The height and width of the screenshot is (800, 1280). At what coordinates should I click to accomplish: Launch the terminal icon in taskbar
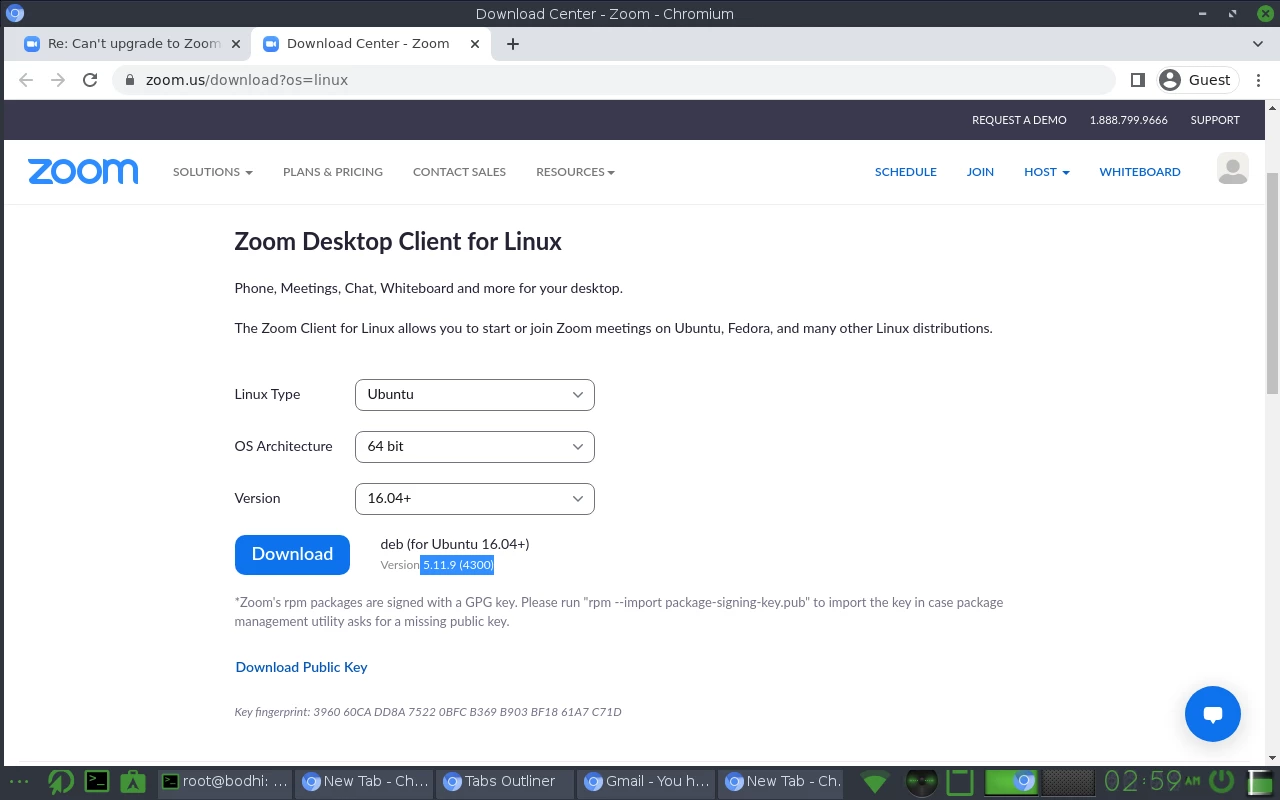pos(97,781)
